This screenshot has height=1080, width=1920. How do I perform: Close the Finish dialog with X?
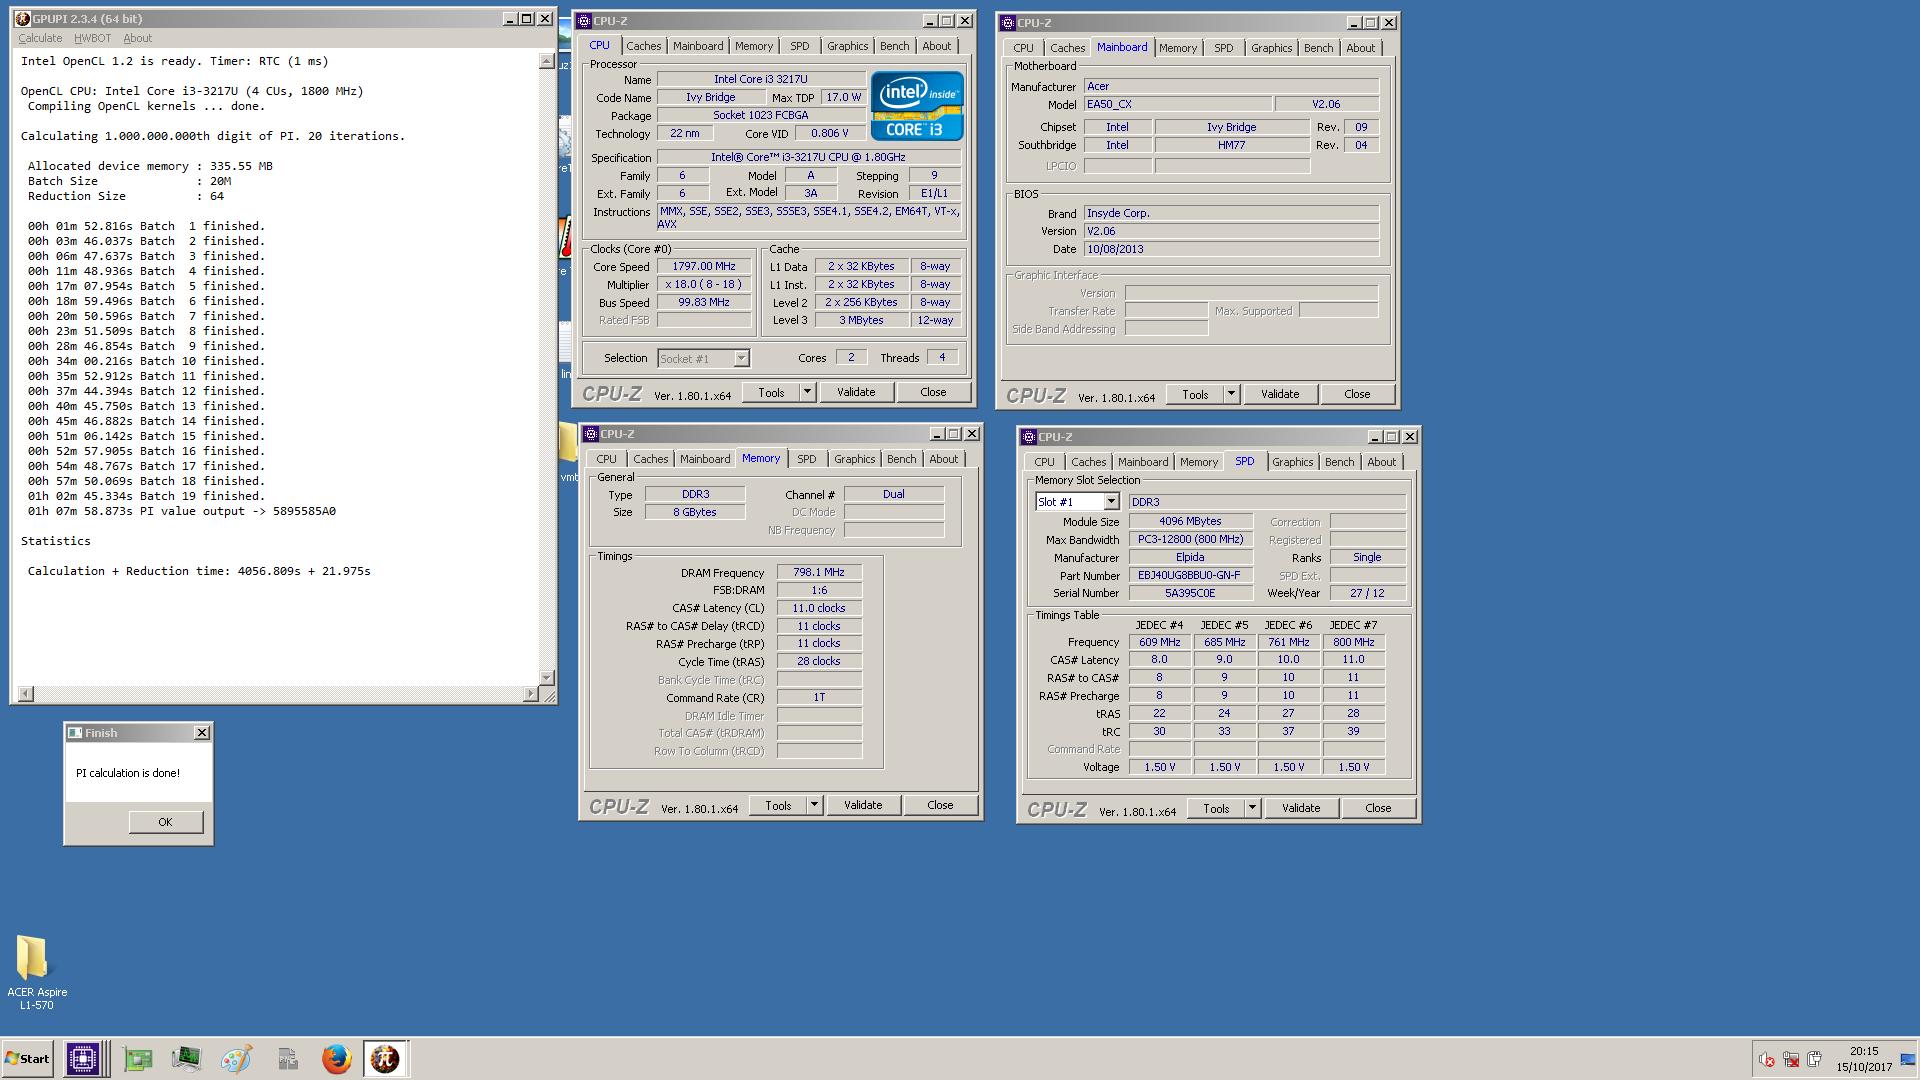coord(202,733)
